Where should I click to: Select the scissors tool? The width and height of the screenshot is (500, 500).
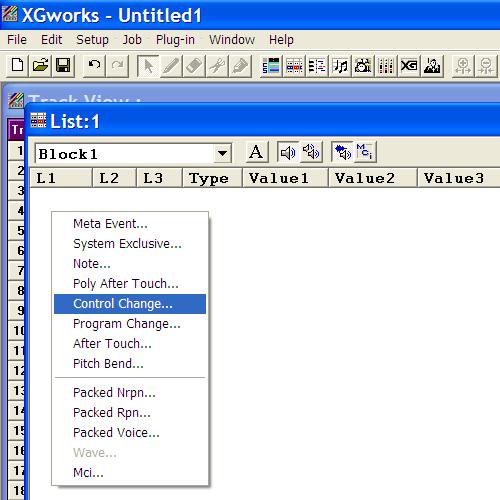217,65
